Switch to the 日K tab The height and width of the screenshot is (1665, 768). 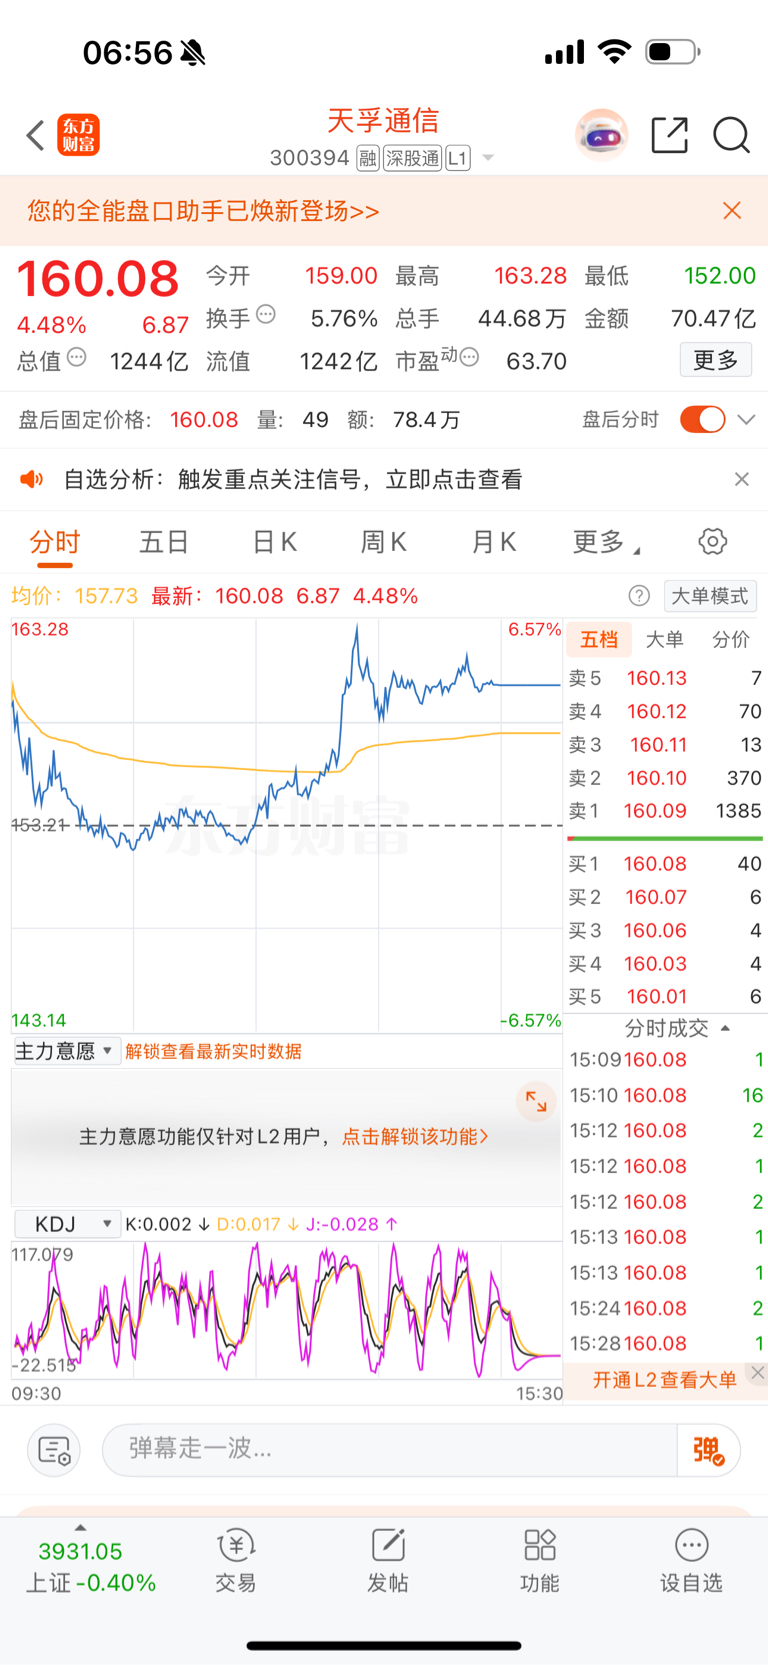pos(274,542)
